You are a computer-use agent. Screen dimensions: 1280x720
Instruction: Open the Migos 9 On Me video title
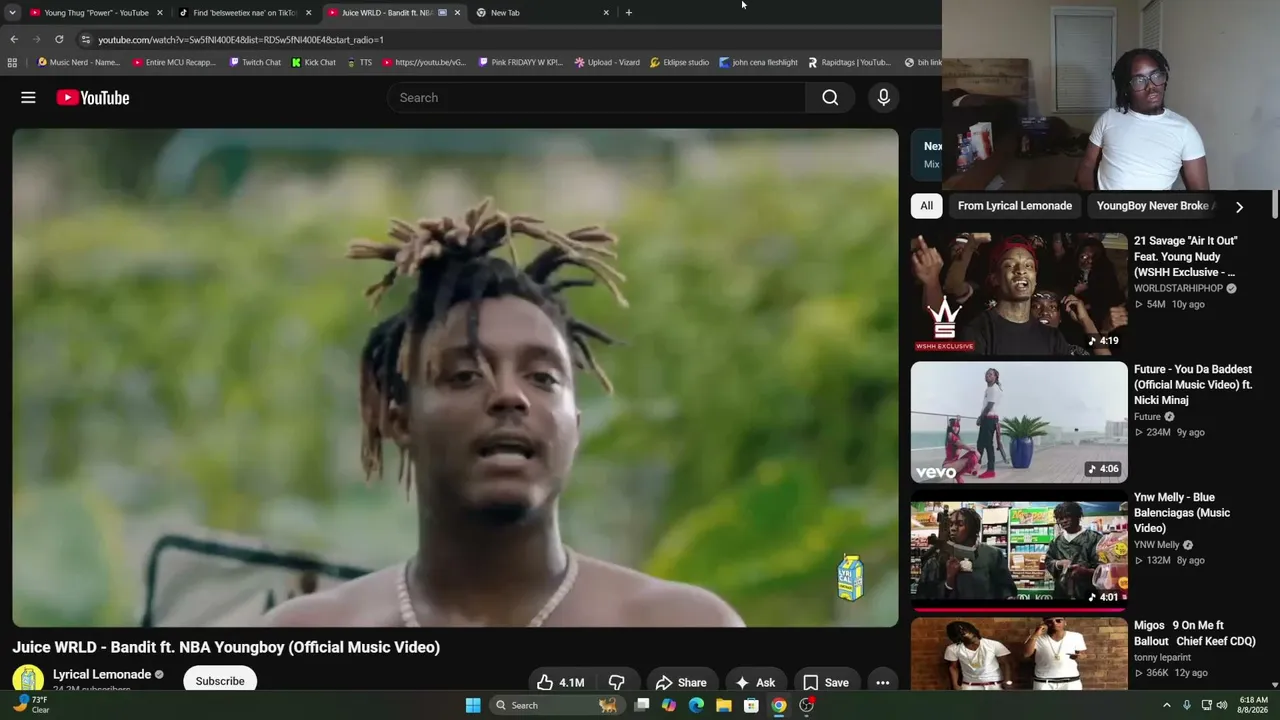pyautogui.click(x=1194, y=633)
